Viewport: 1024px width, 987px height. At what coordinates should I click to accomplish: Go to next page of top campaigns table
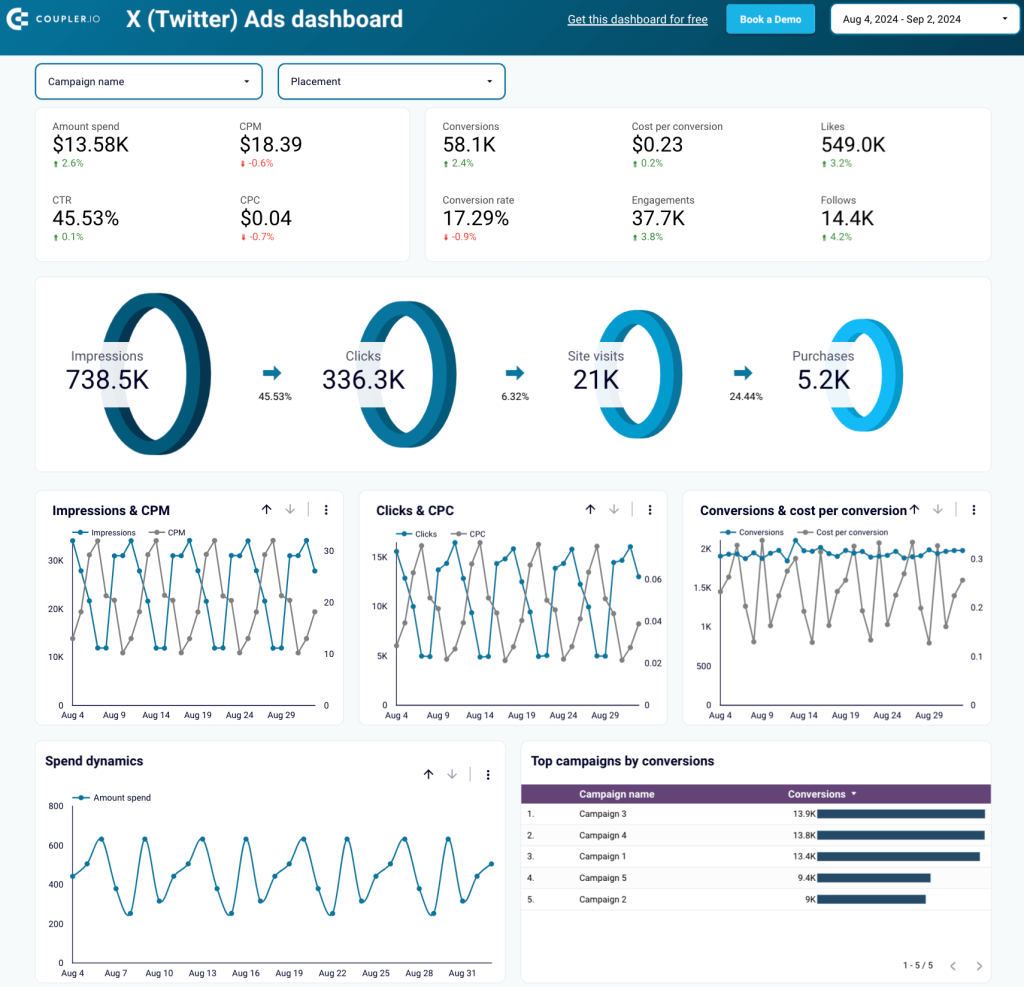click(x=977, y=966)
